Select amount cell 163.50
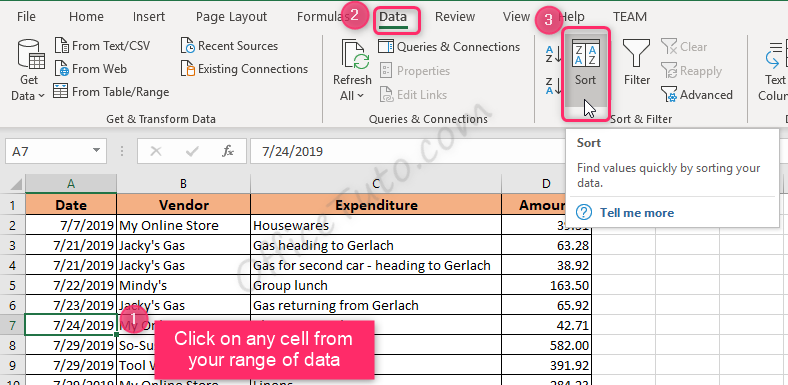Image resolution: width=788 pixels, height=385 pixels. (547, 285)
